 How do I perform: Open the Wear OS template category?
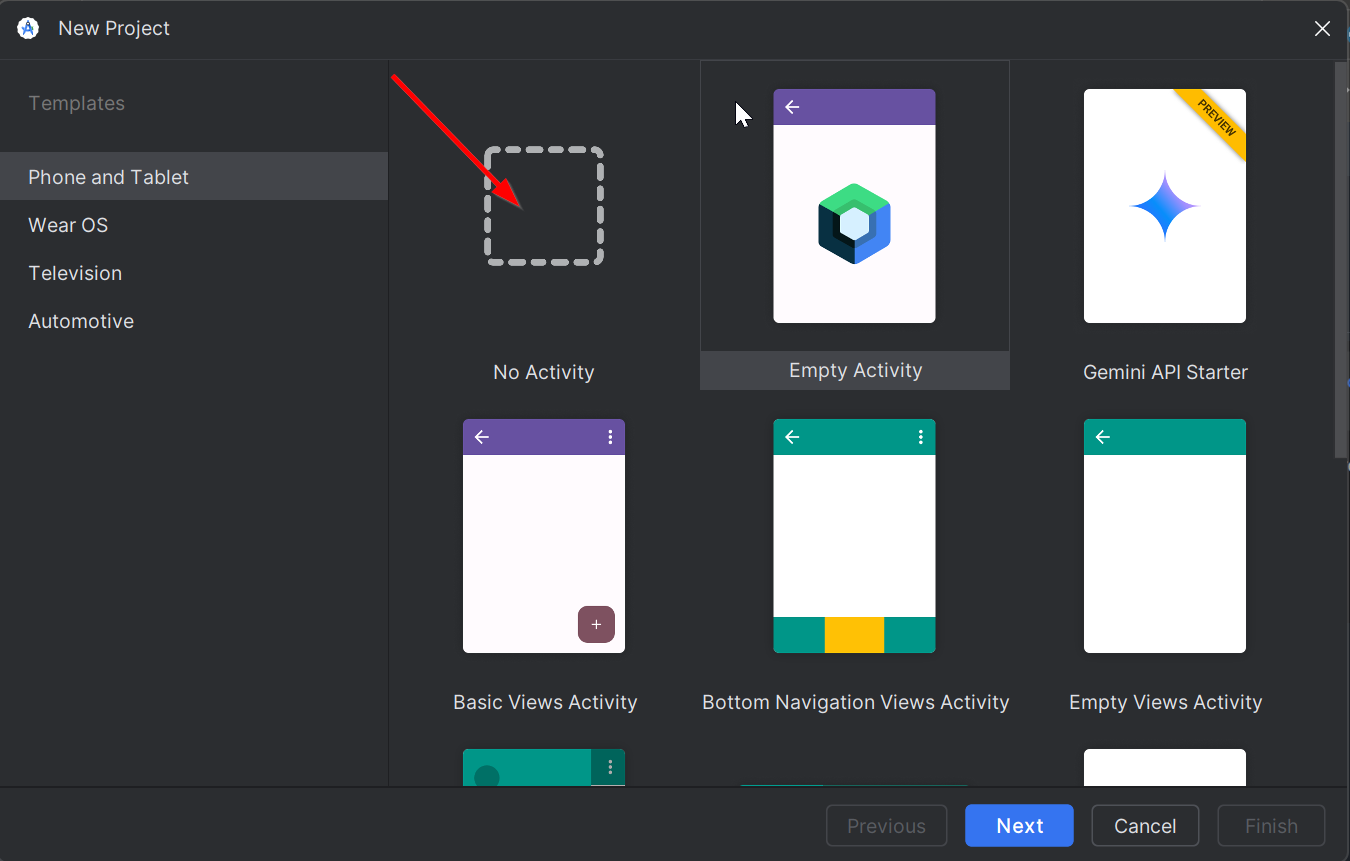pyautogui.click(x=68, y=225)
